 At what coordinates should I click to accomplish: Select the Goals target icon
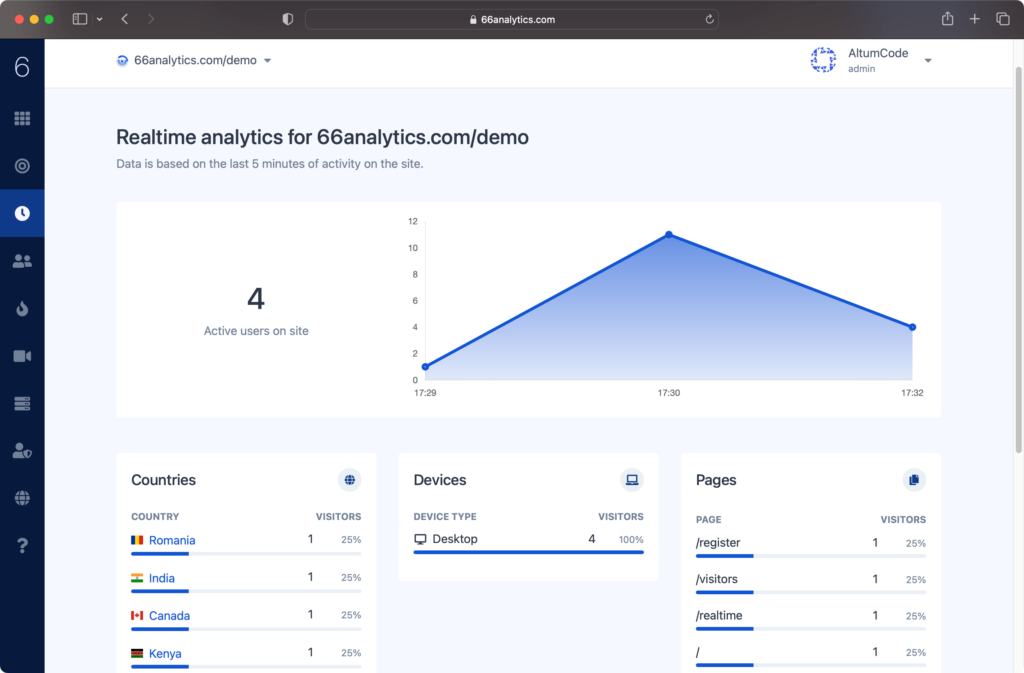(22, 165)
